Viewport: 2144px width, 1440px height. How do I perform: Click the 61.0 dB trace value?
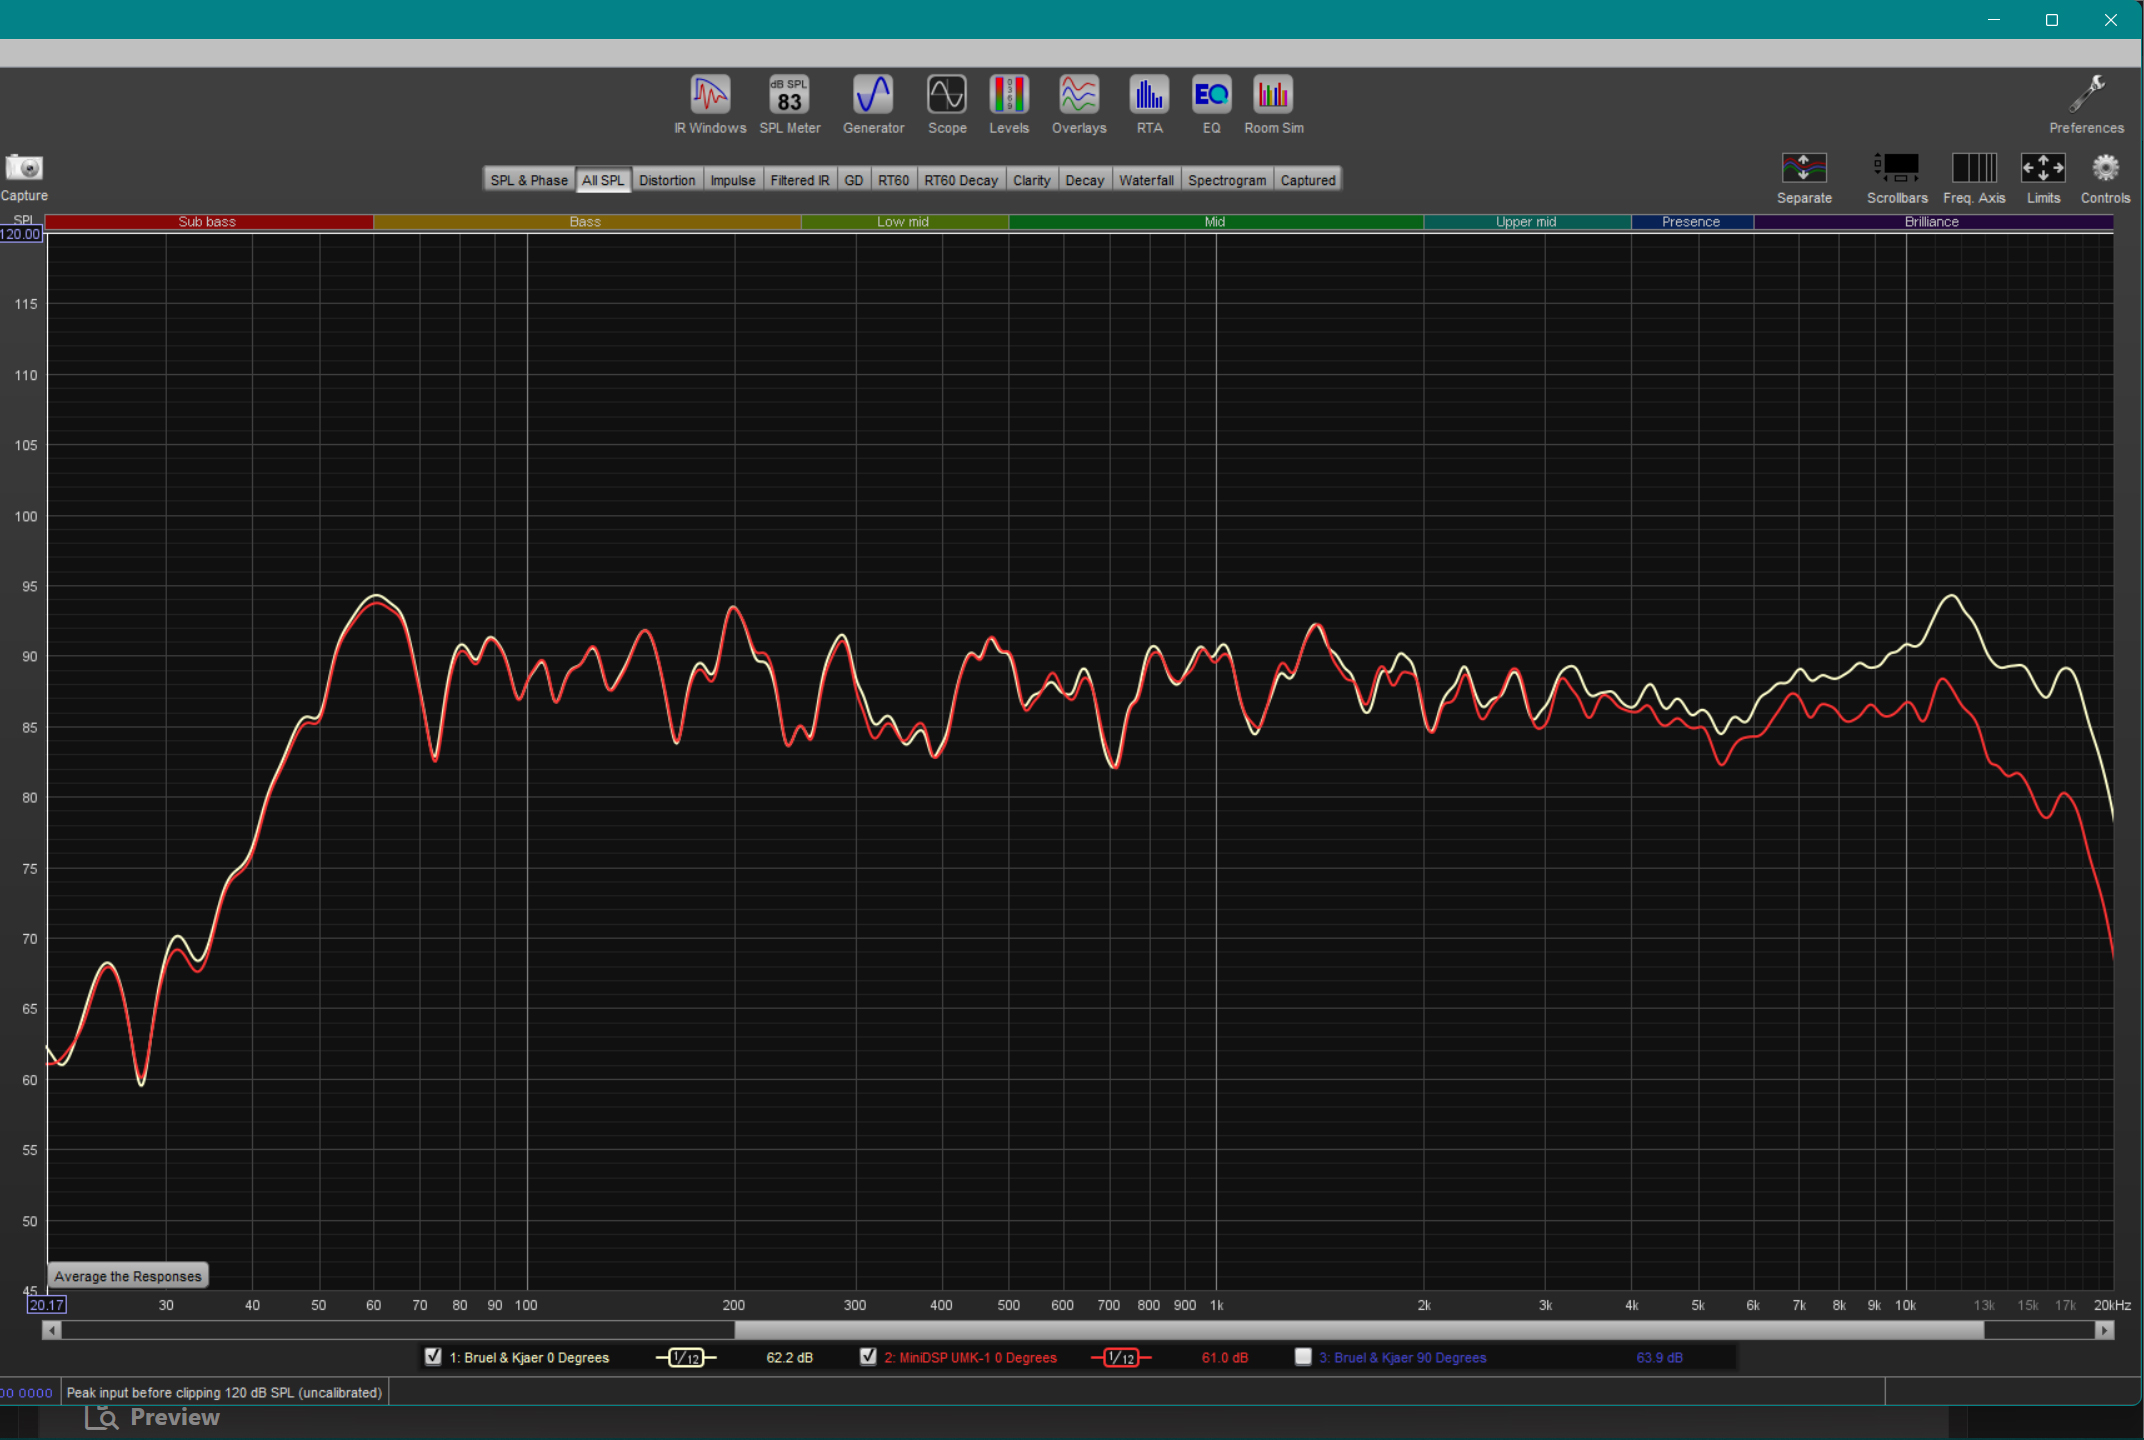(x=1224, y=1358)
